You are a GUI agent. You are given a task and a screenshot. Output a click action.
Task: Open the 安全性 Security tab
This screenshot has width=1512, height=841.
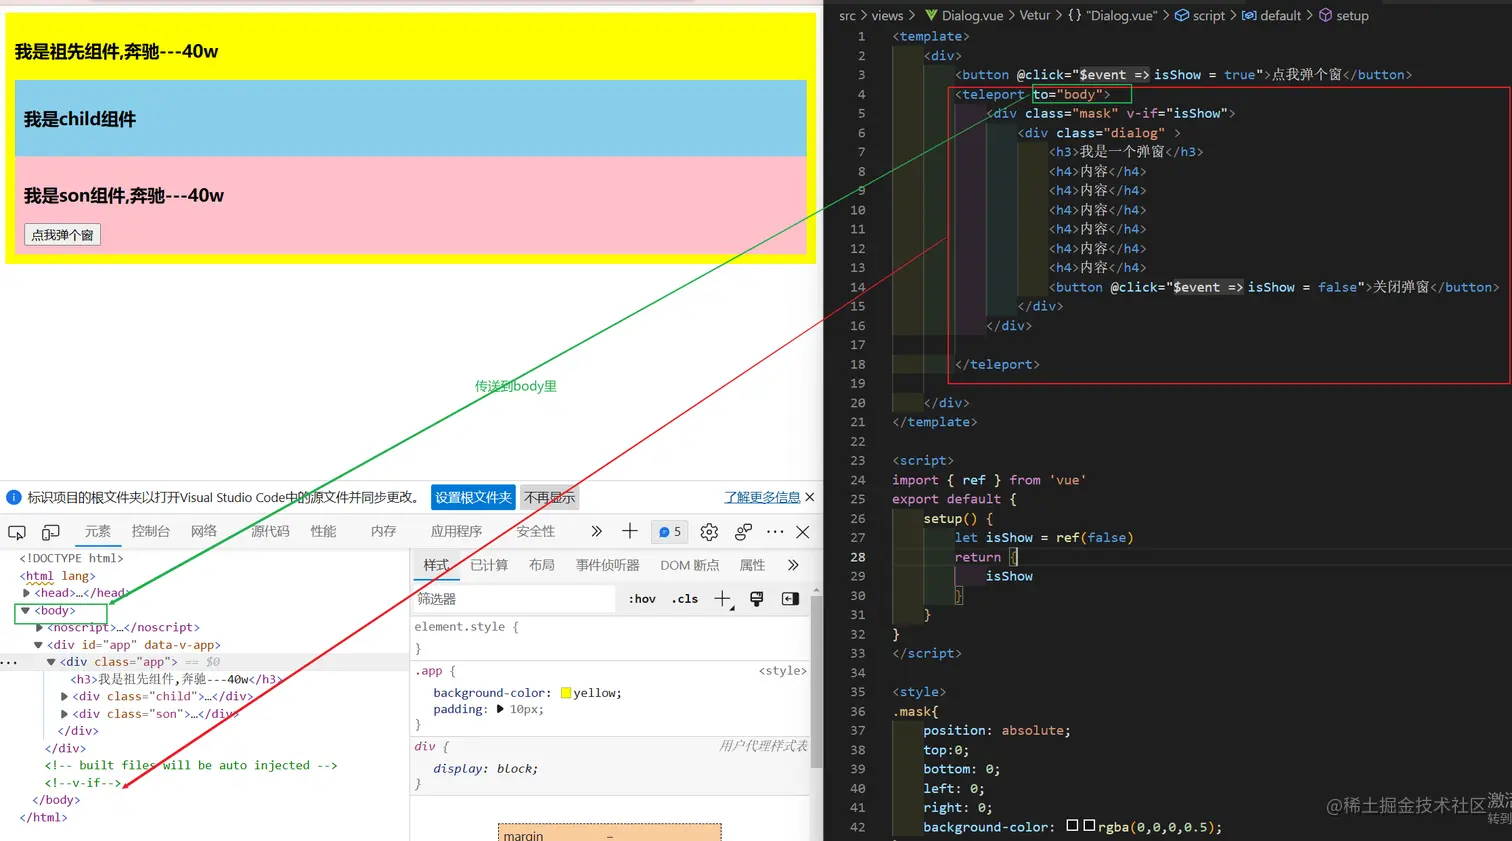(535, 531)
